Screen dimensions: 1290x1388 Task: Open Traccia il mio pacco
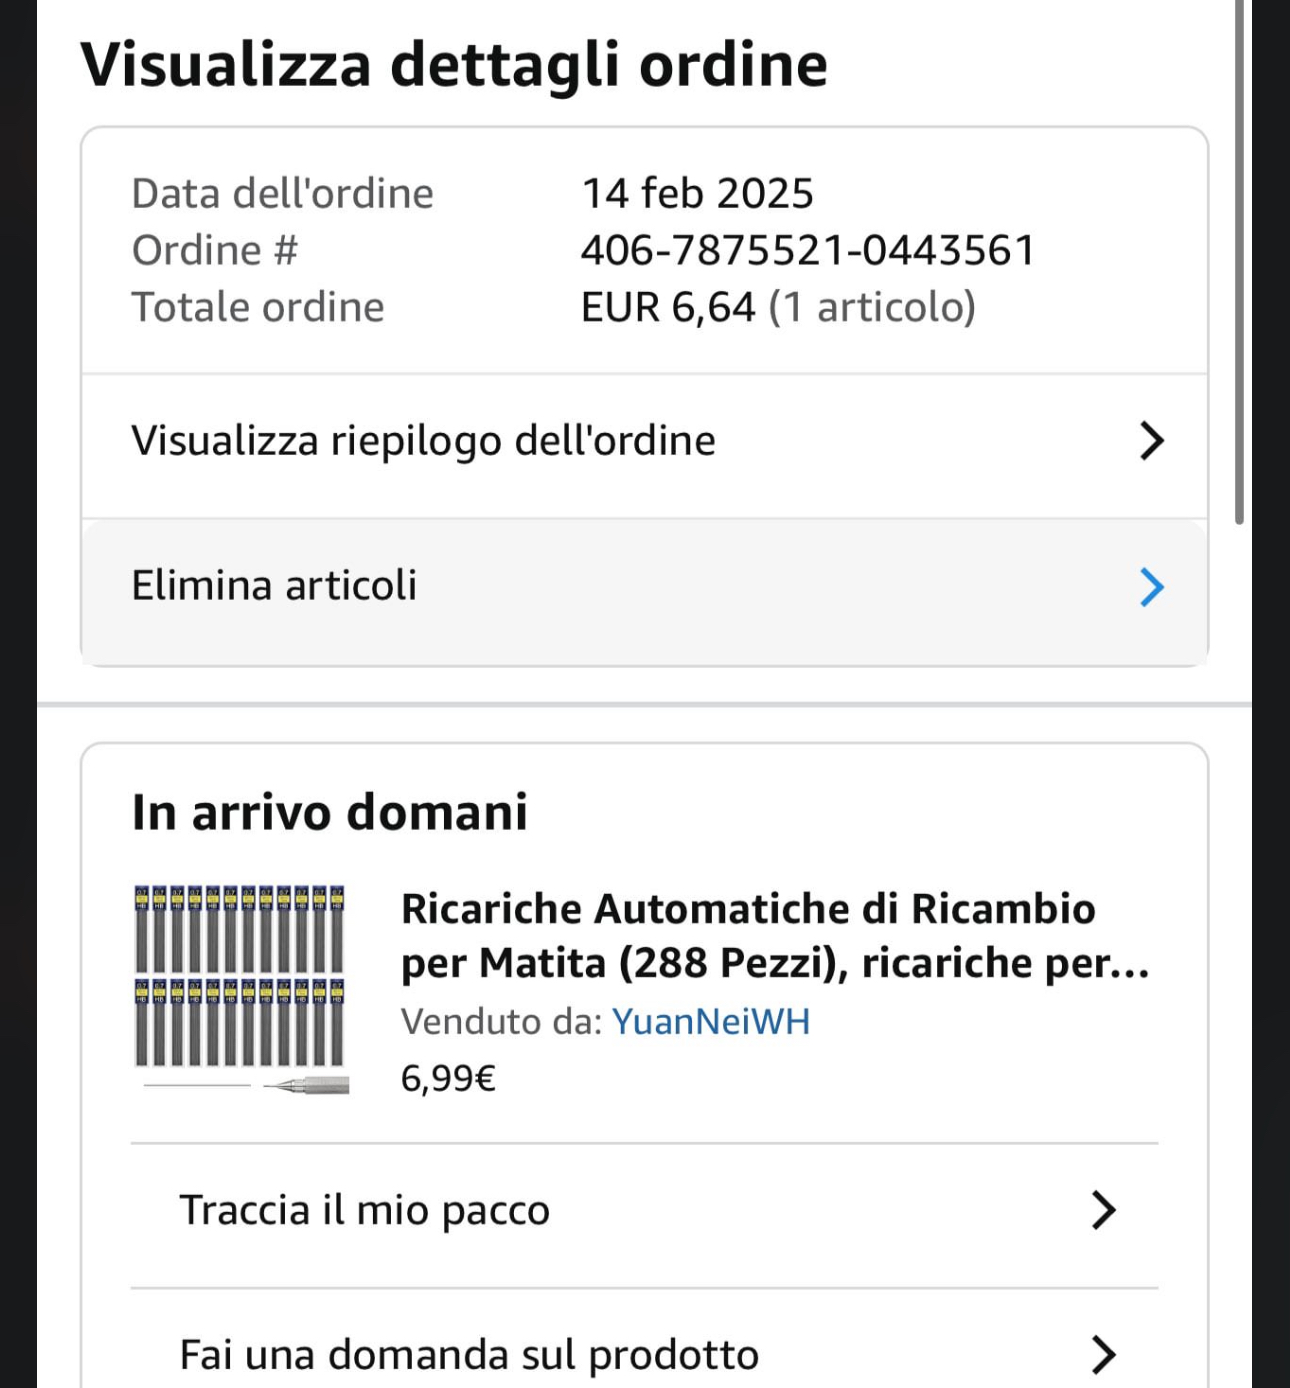coord(364,1210)
